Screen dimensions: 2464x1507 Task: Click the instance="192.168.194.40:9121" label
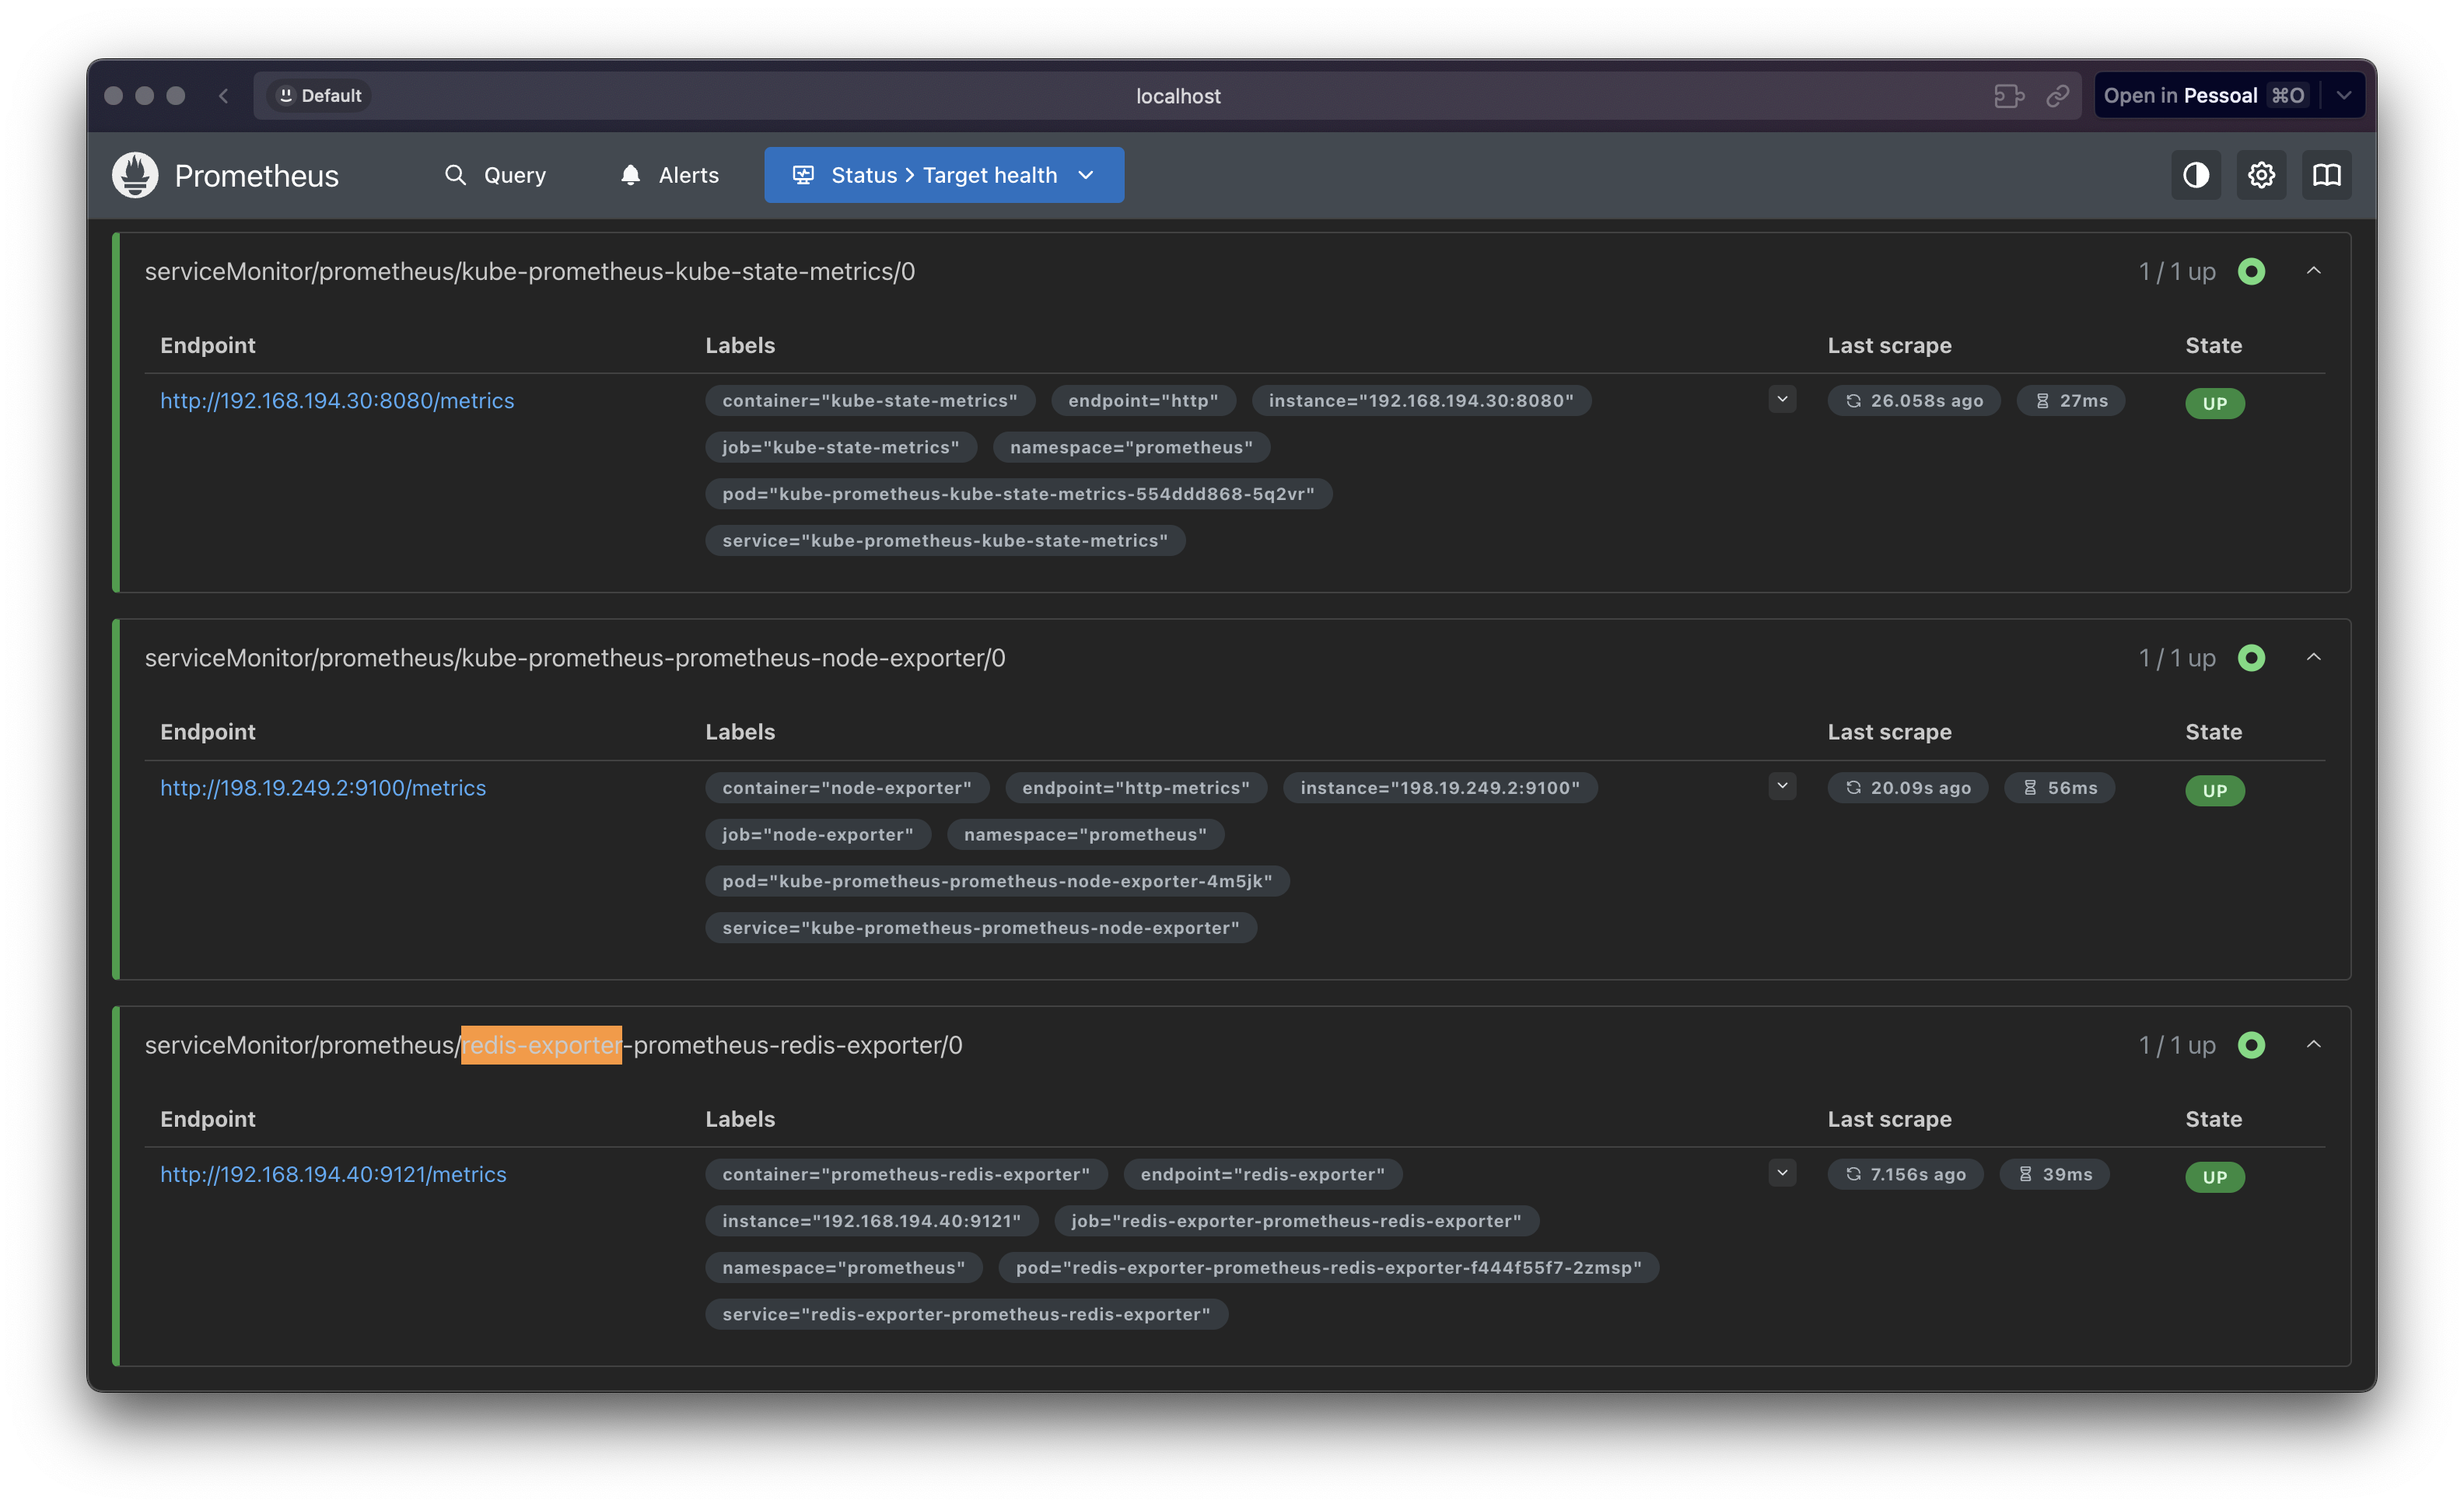[872, 1221]
